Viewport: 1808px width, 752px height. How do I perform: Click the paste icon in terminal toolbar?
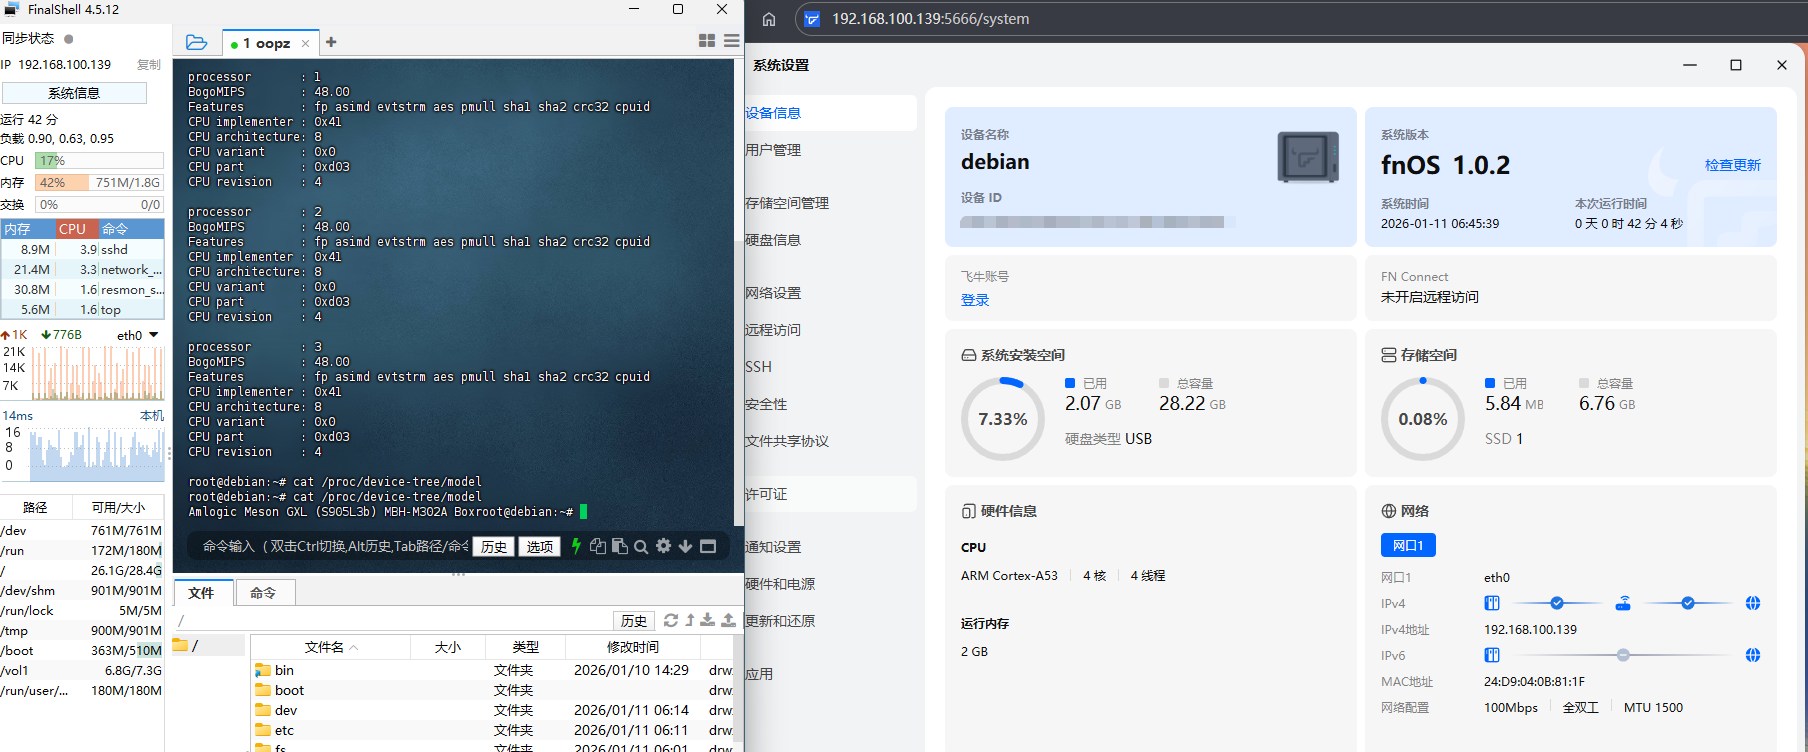pyautogui.click(x=620, y=546)
